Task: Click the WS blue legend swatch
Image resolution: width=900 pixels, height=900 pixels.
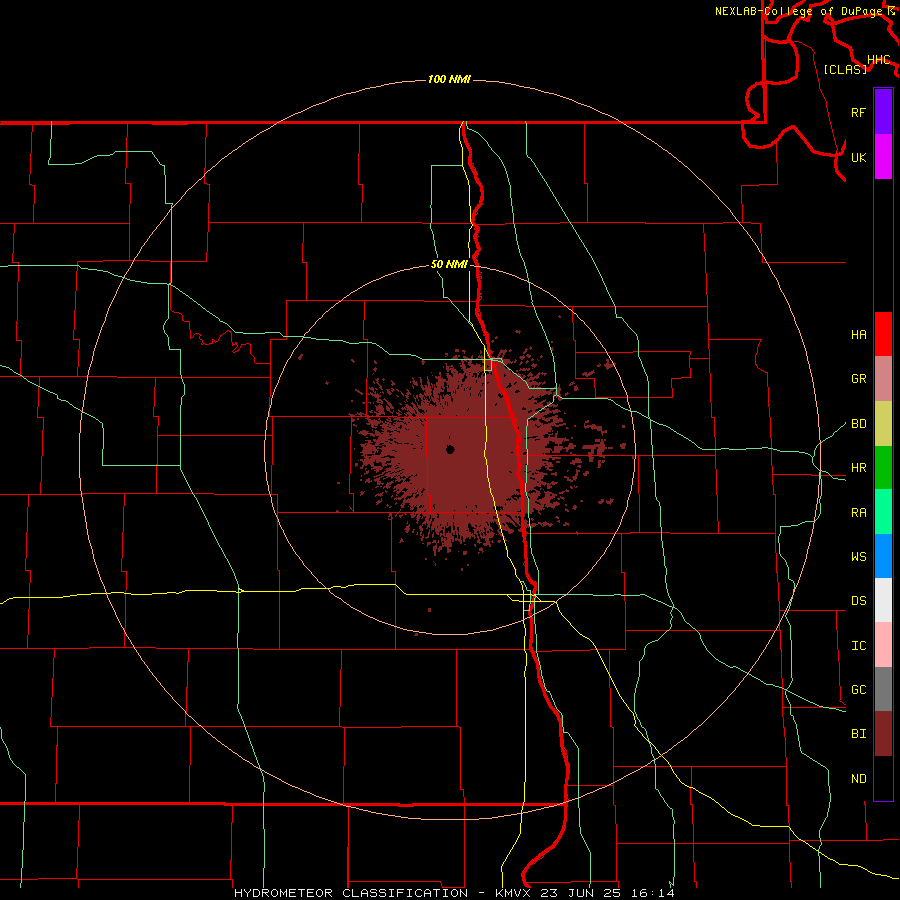Action: (x=883, y=556)
